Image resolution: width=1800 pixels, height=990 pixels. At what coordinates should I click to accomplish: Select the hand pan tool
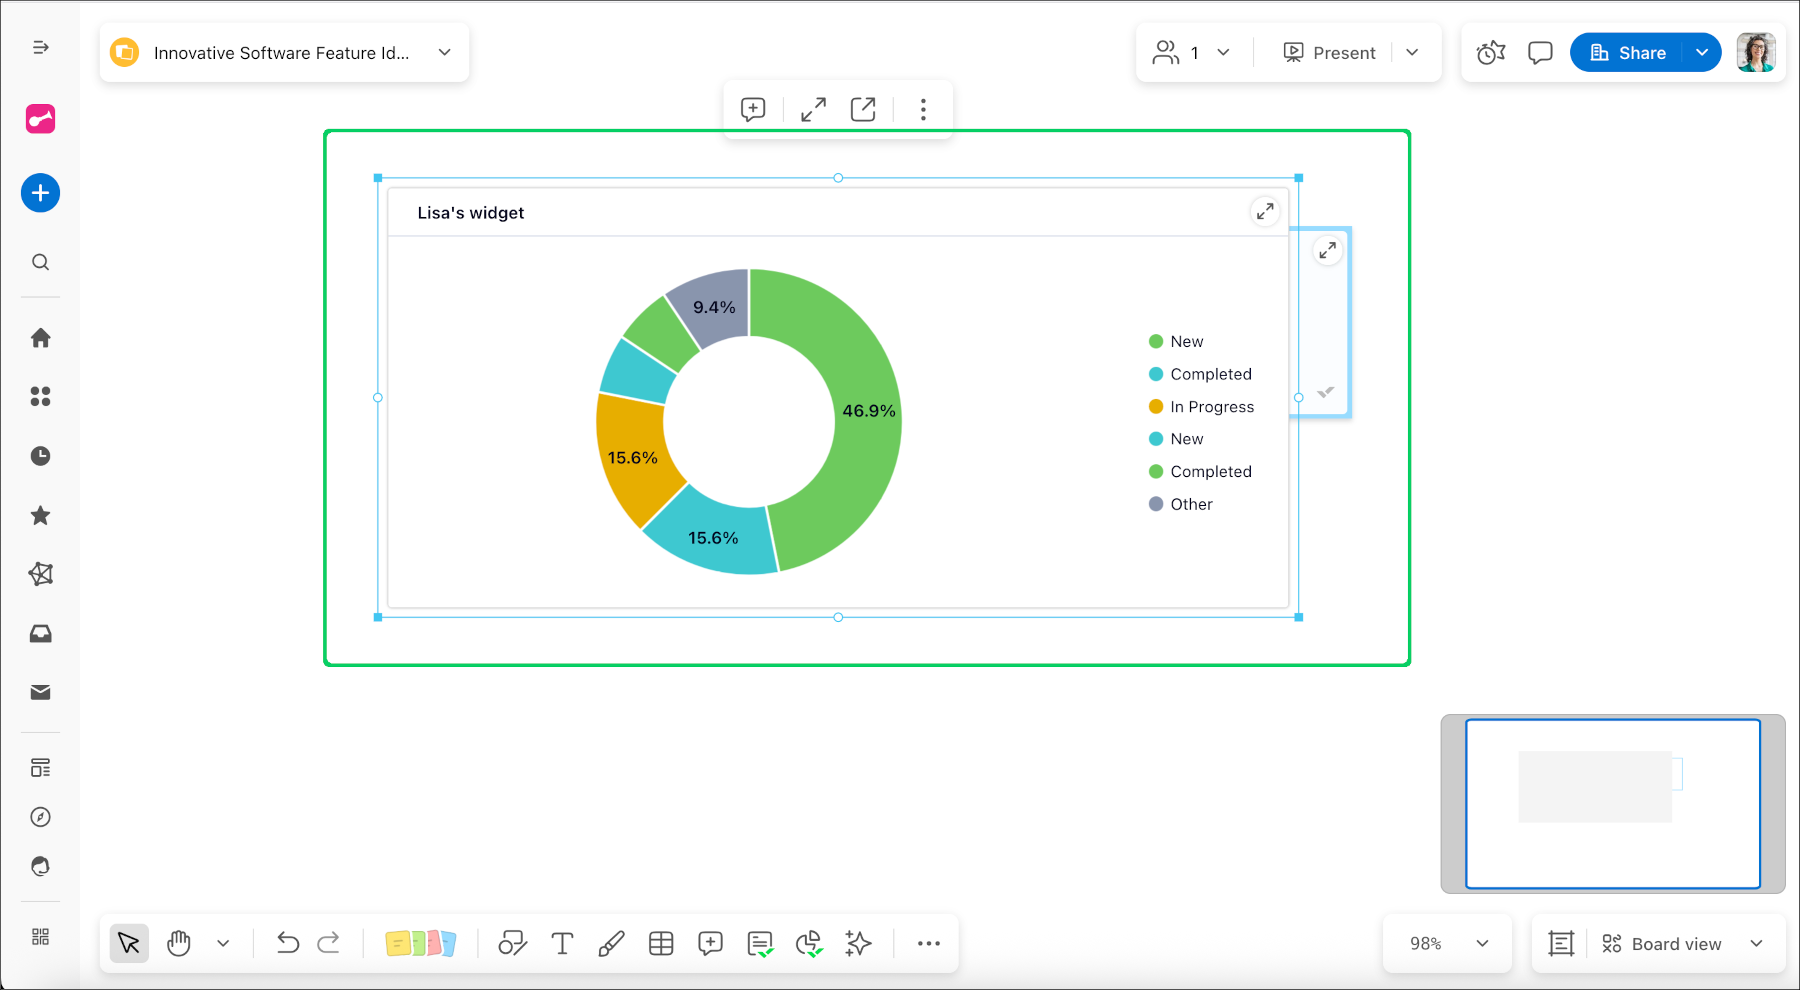pos(178,943)
